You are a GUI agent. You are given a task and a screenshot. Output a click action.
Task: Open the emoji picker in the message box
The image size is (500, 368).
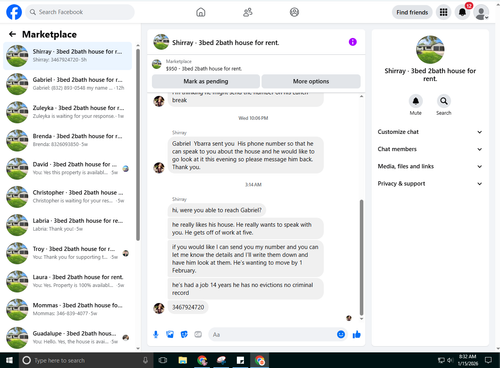click(x=341, y=334)
